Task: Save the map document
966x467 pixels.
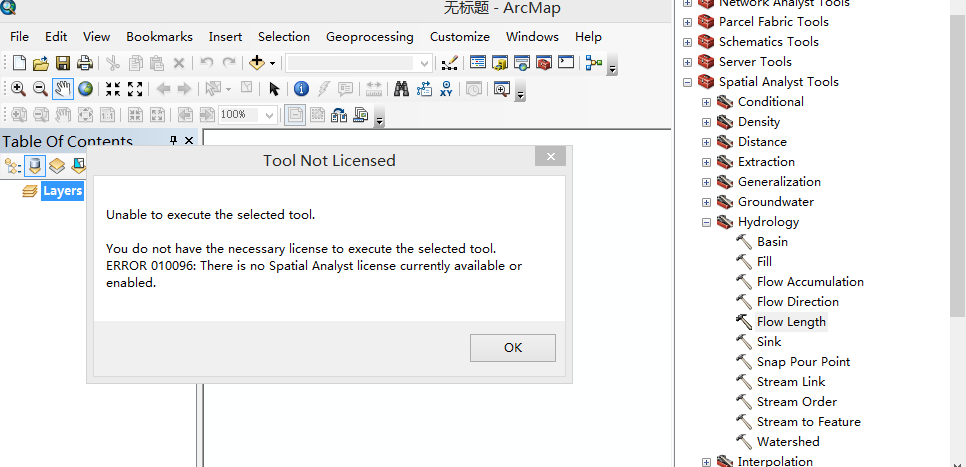Action: (x=63, y=63)
